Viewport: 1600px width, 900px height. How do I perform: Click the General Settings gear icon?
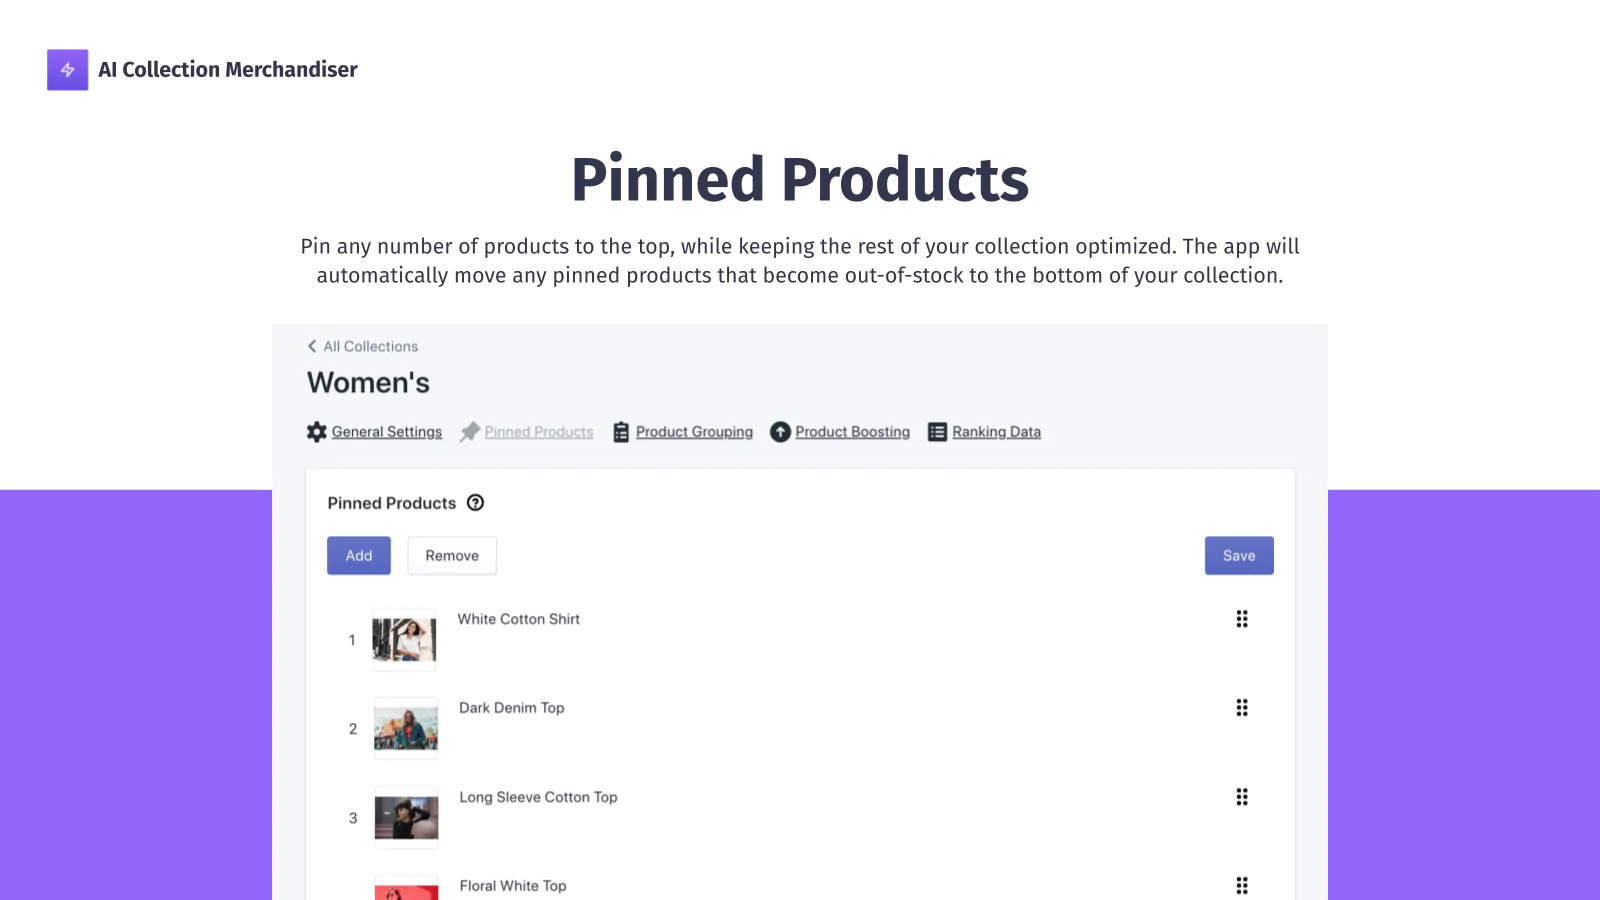coord(317,432)
